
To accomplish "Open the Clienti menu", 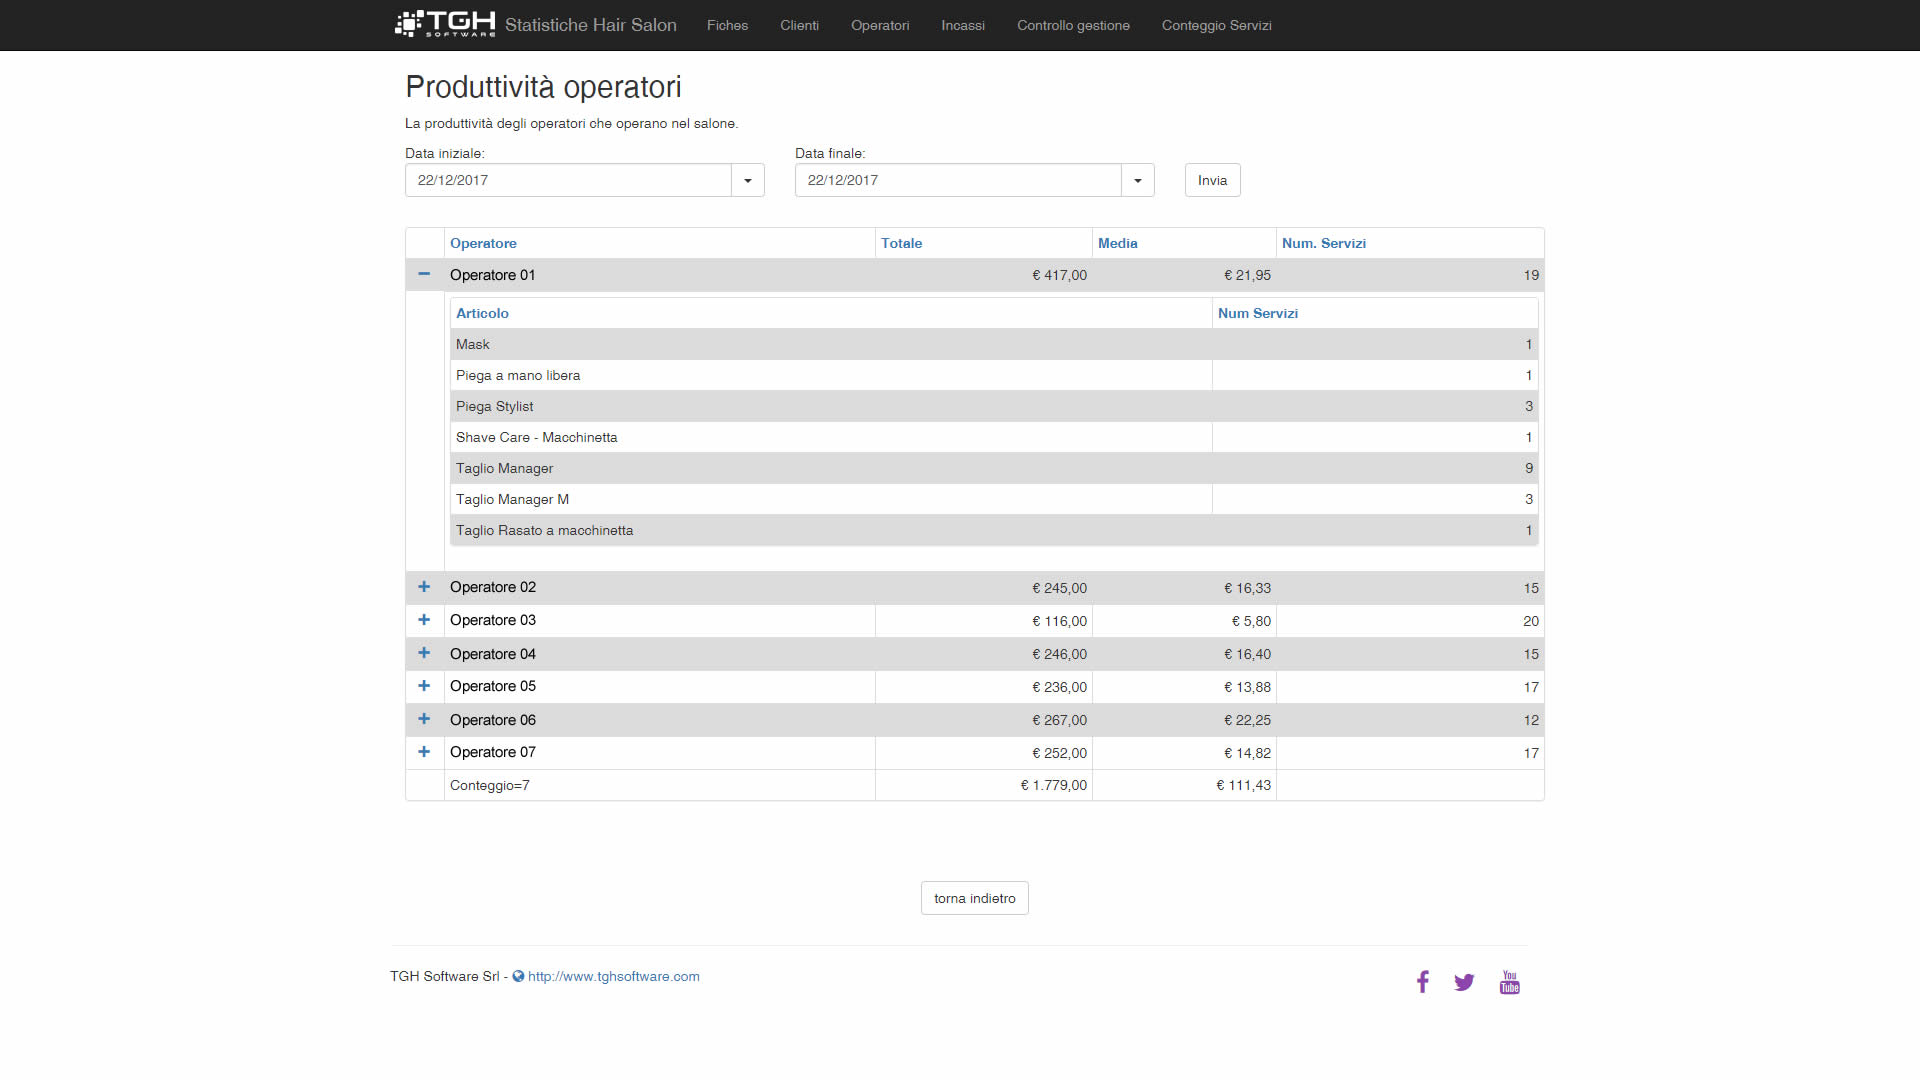I will coord(799,25).
